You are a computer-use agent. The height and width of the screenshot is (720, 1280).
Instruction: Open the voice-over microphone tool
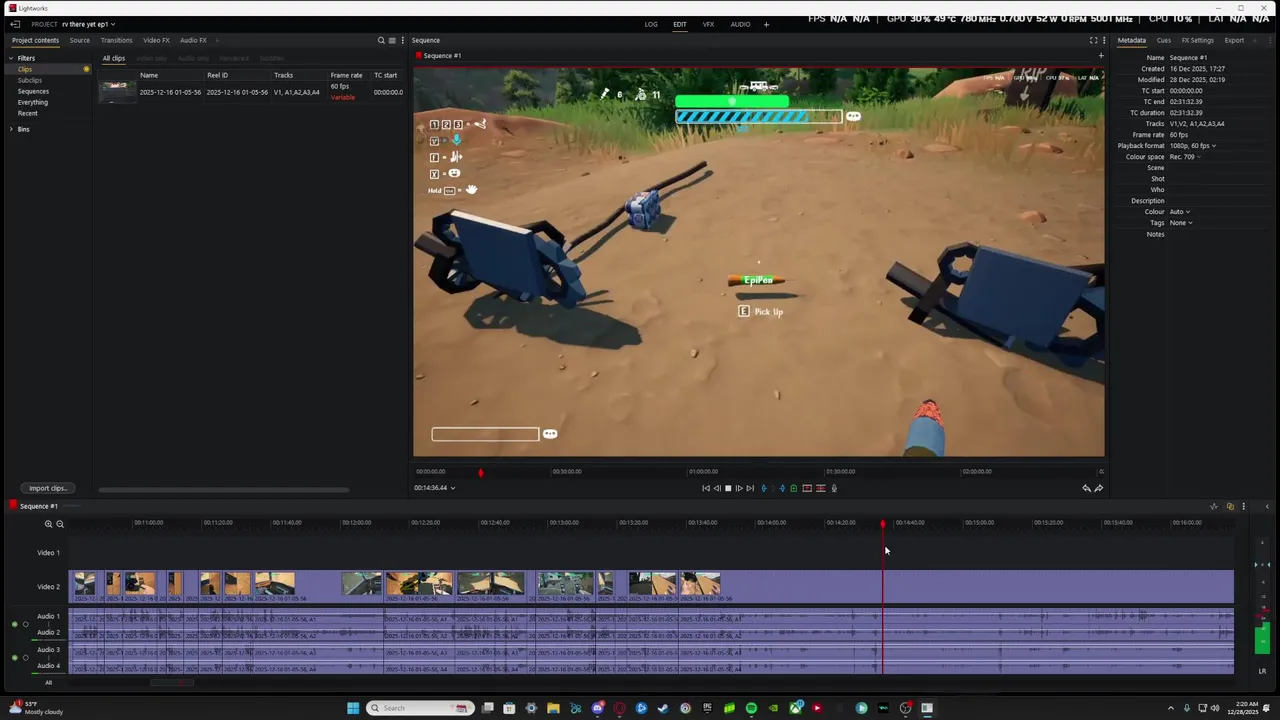click(x=834, y=488)
